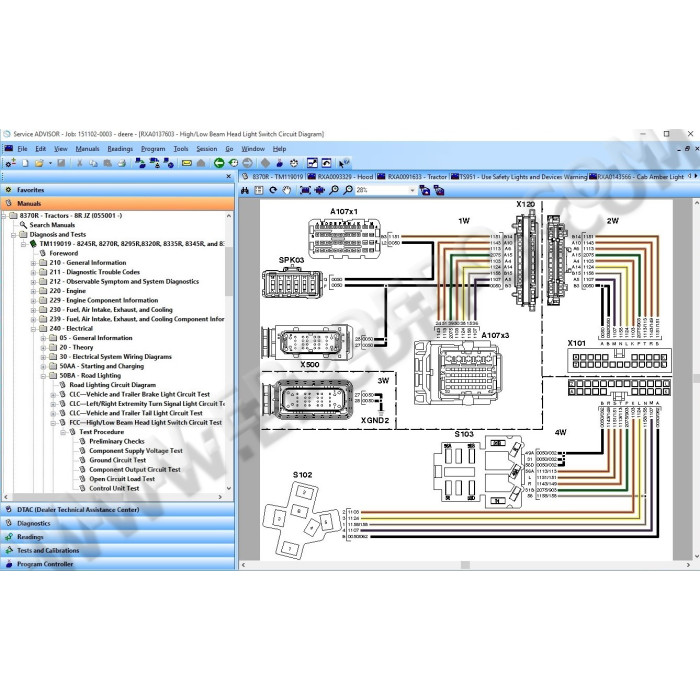Select the Preliminary Checks tree item
The image size is (700, 700).
click(117, 442)
